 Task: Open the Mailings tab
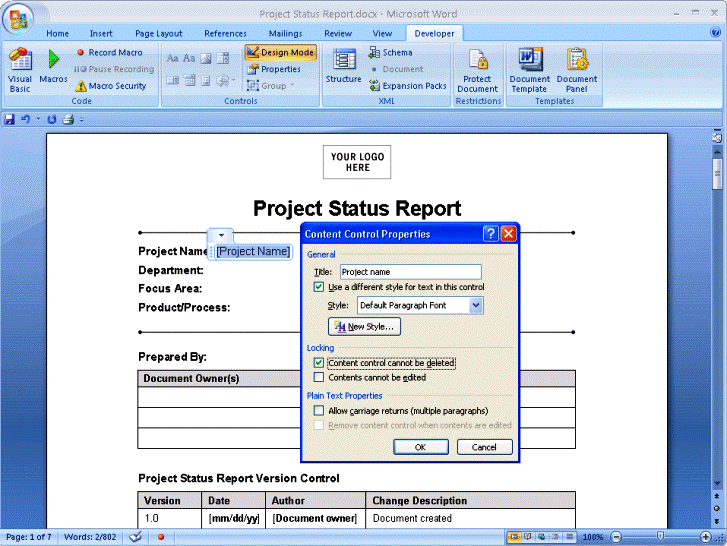(286, 33)
